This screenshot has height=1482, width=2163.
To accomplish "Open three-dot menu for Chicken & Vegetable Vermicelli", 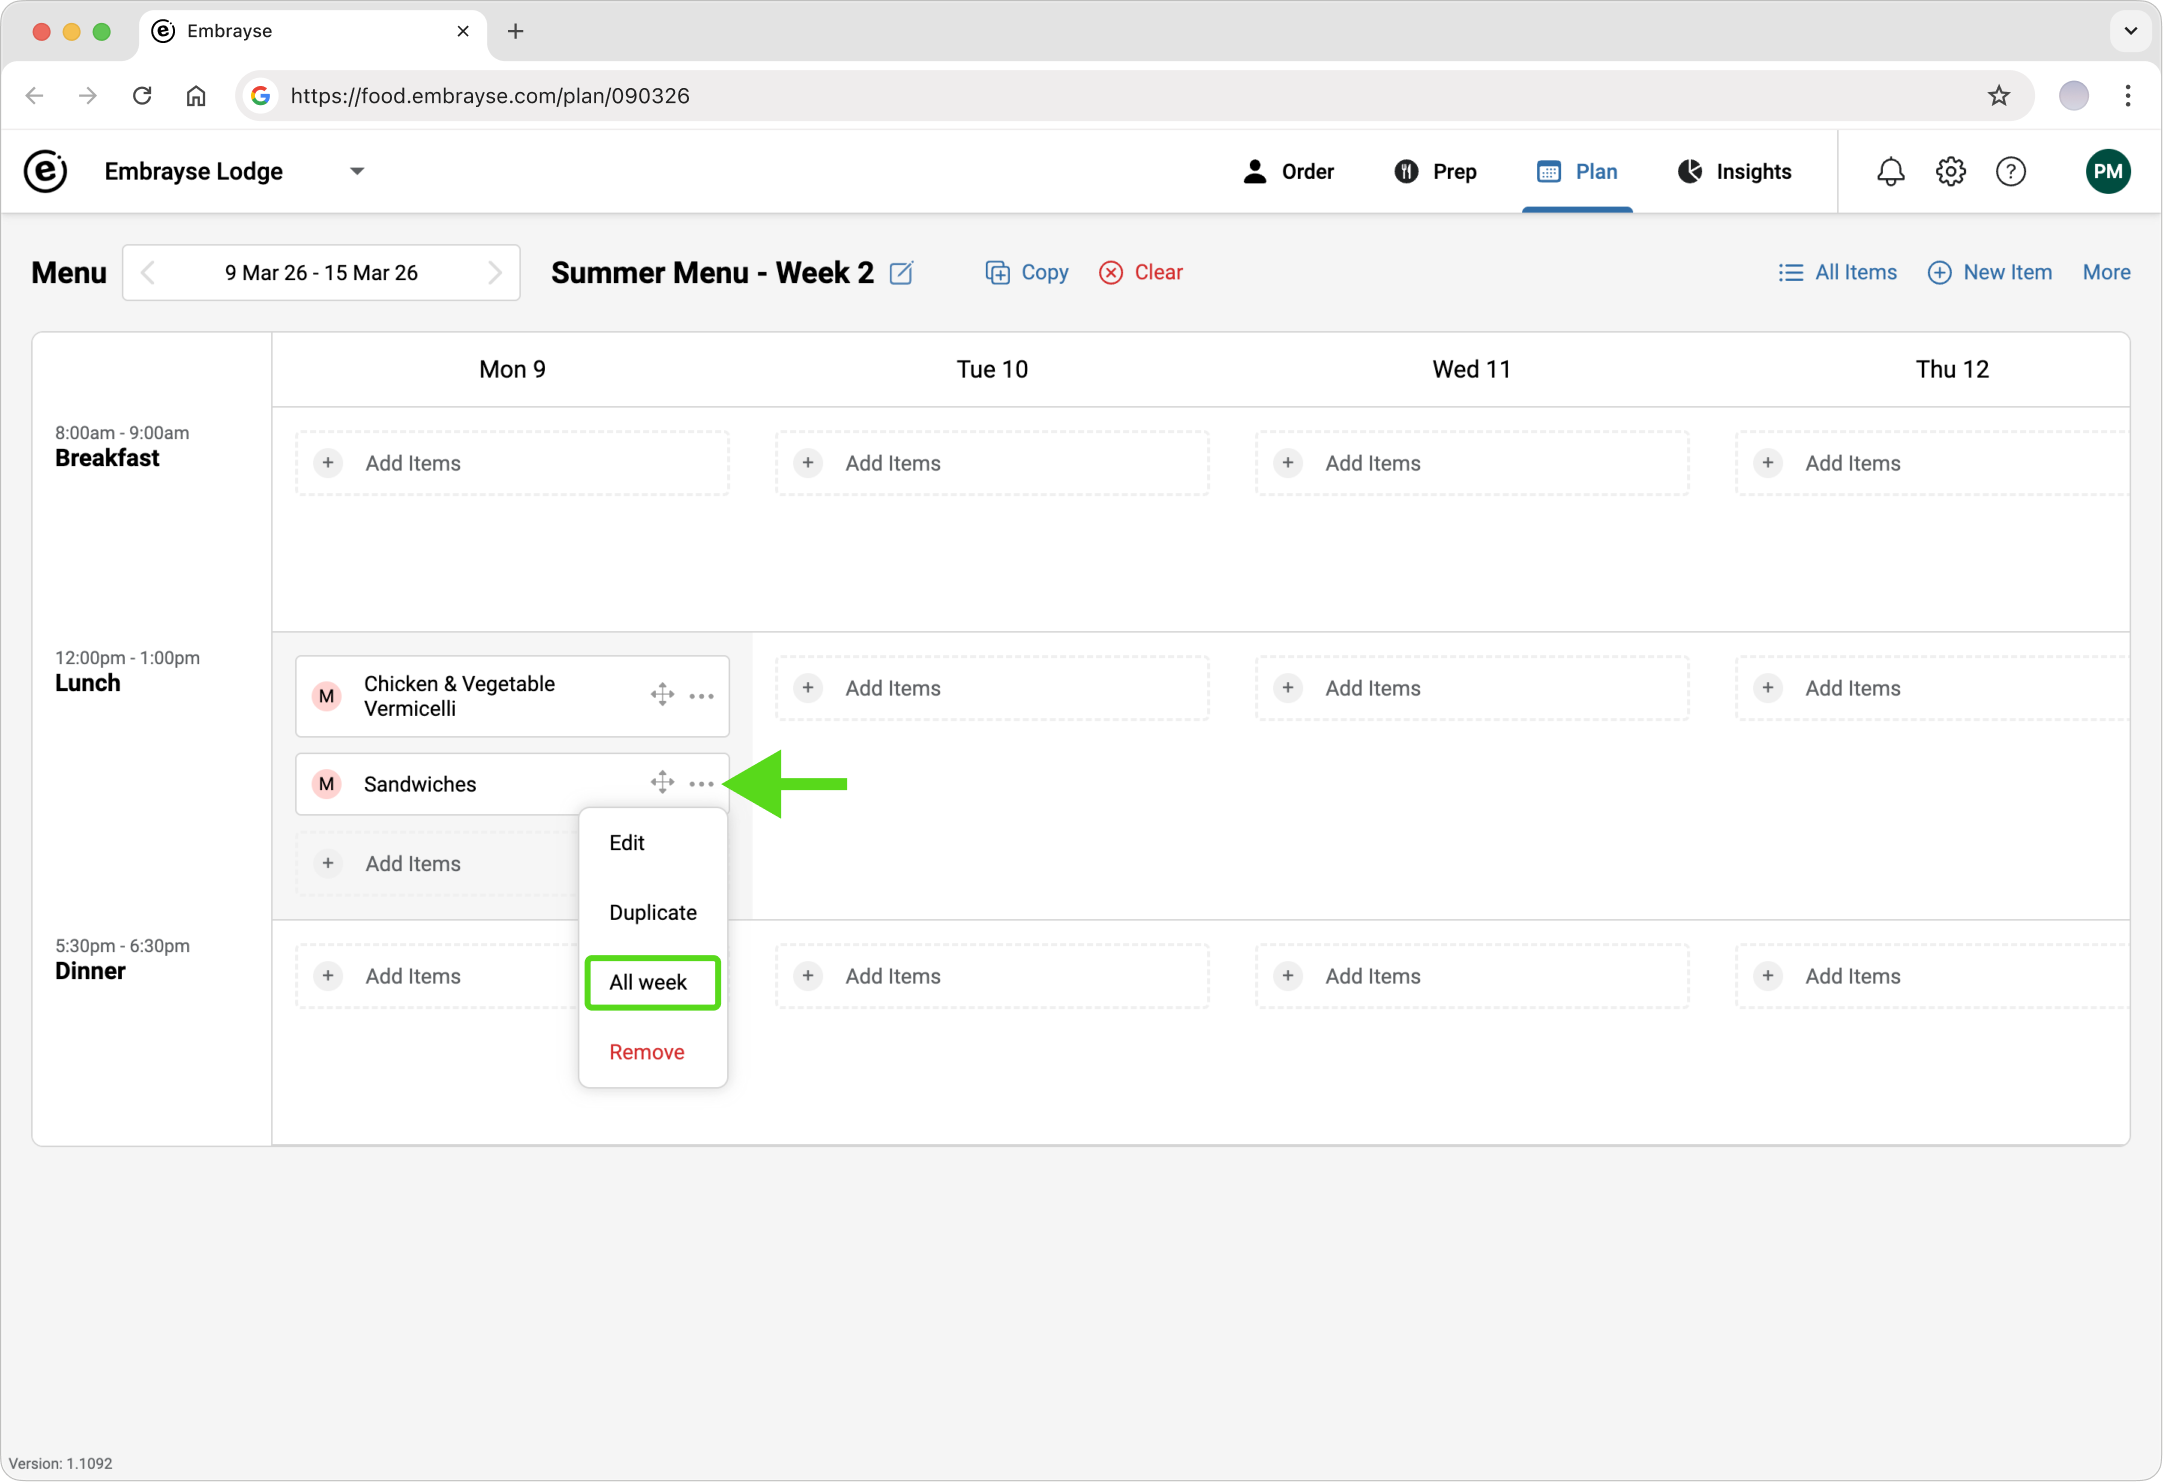I will click(x=702, y=696).
